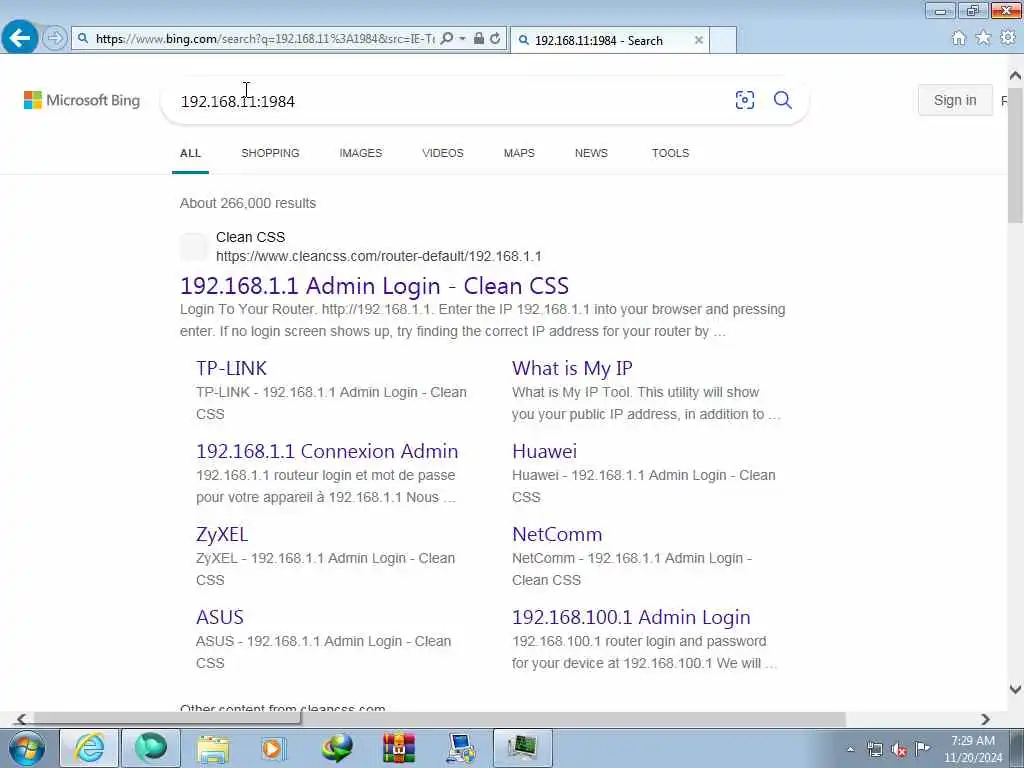Click the cleancss.com router-default URL
This screenshot has height=768, width=1024.
pyautogui.click(x=379, y=257)
